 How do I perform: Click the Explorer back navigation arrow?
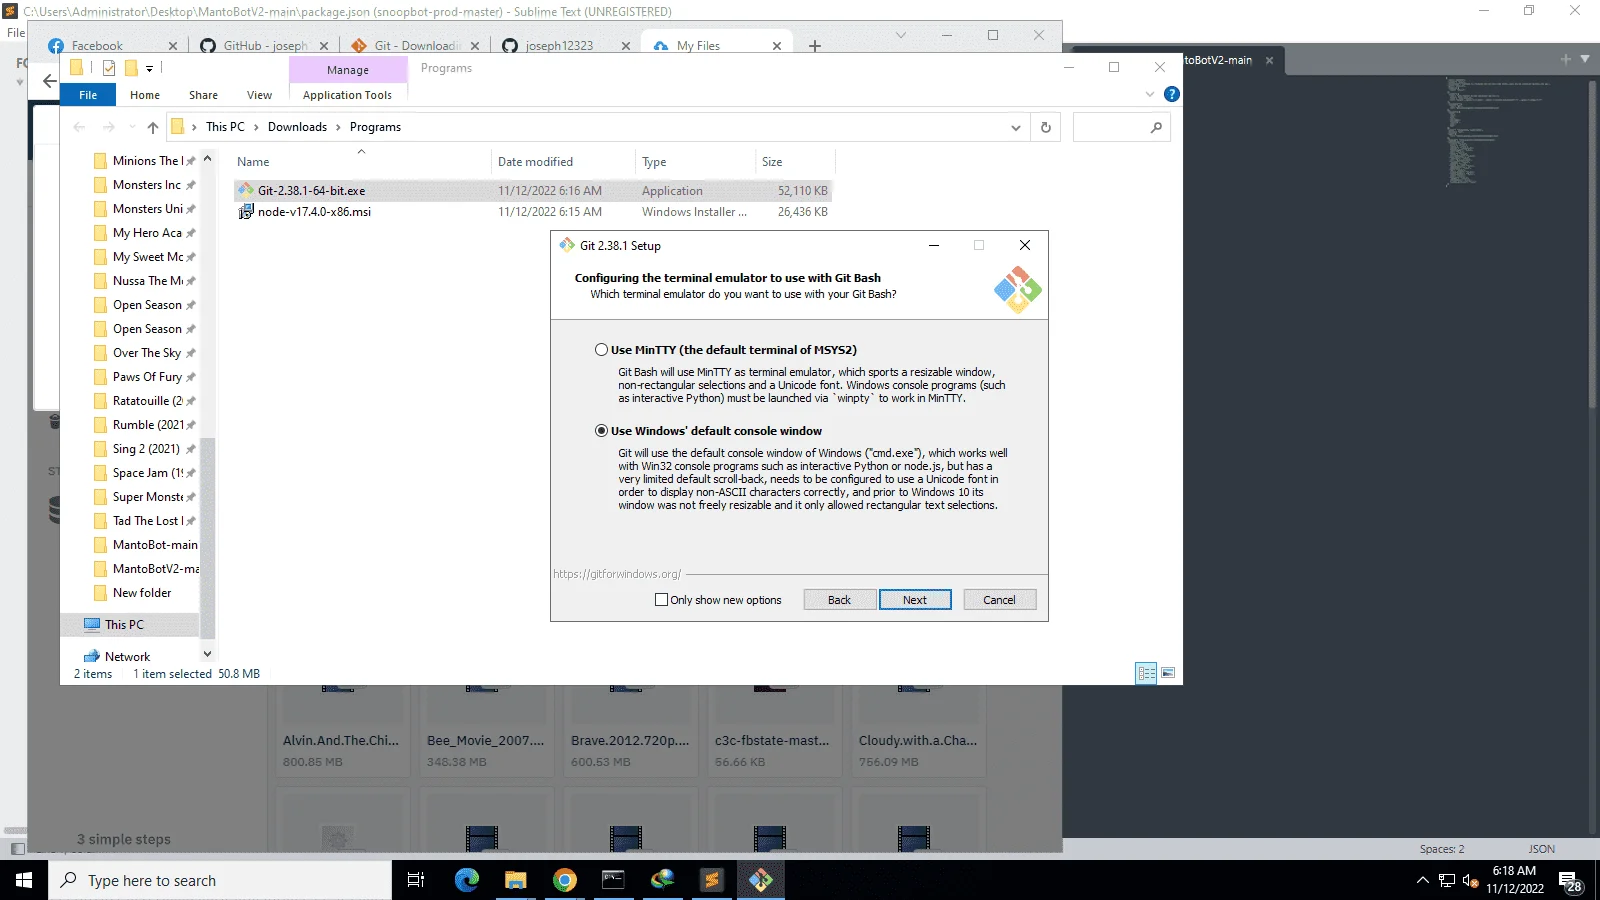[x=79, y=127]
